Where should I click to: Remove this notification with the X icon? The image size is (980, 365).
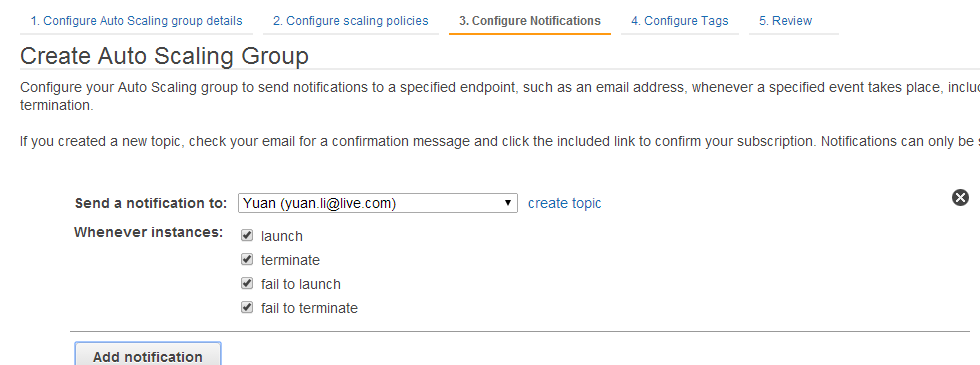tap(960, 198)
